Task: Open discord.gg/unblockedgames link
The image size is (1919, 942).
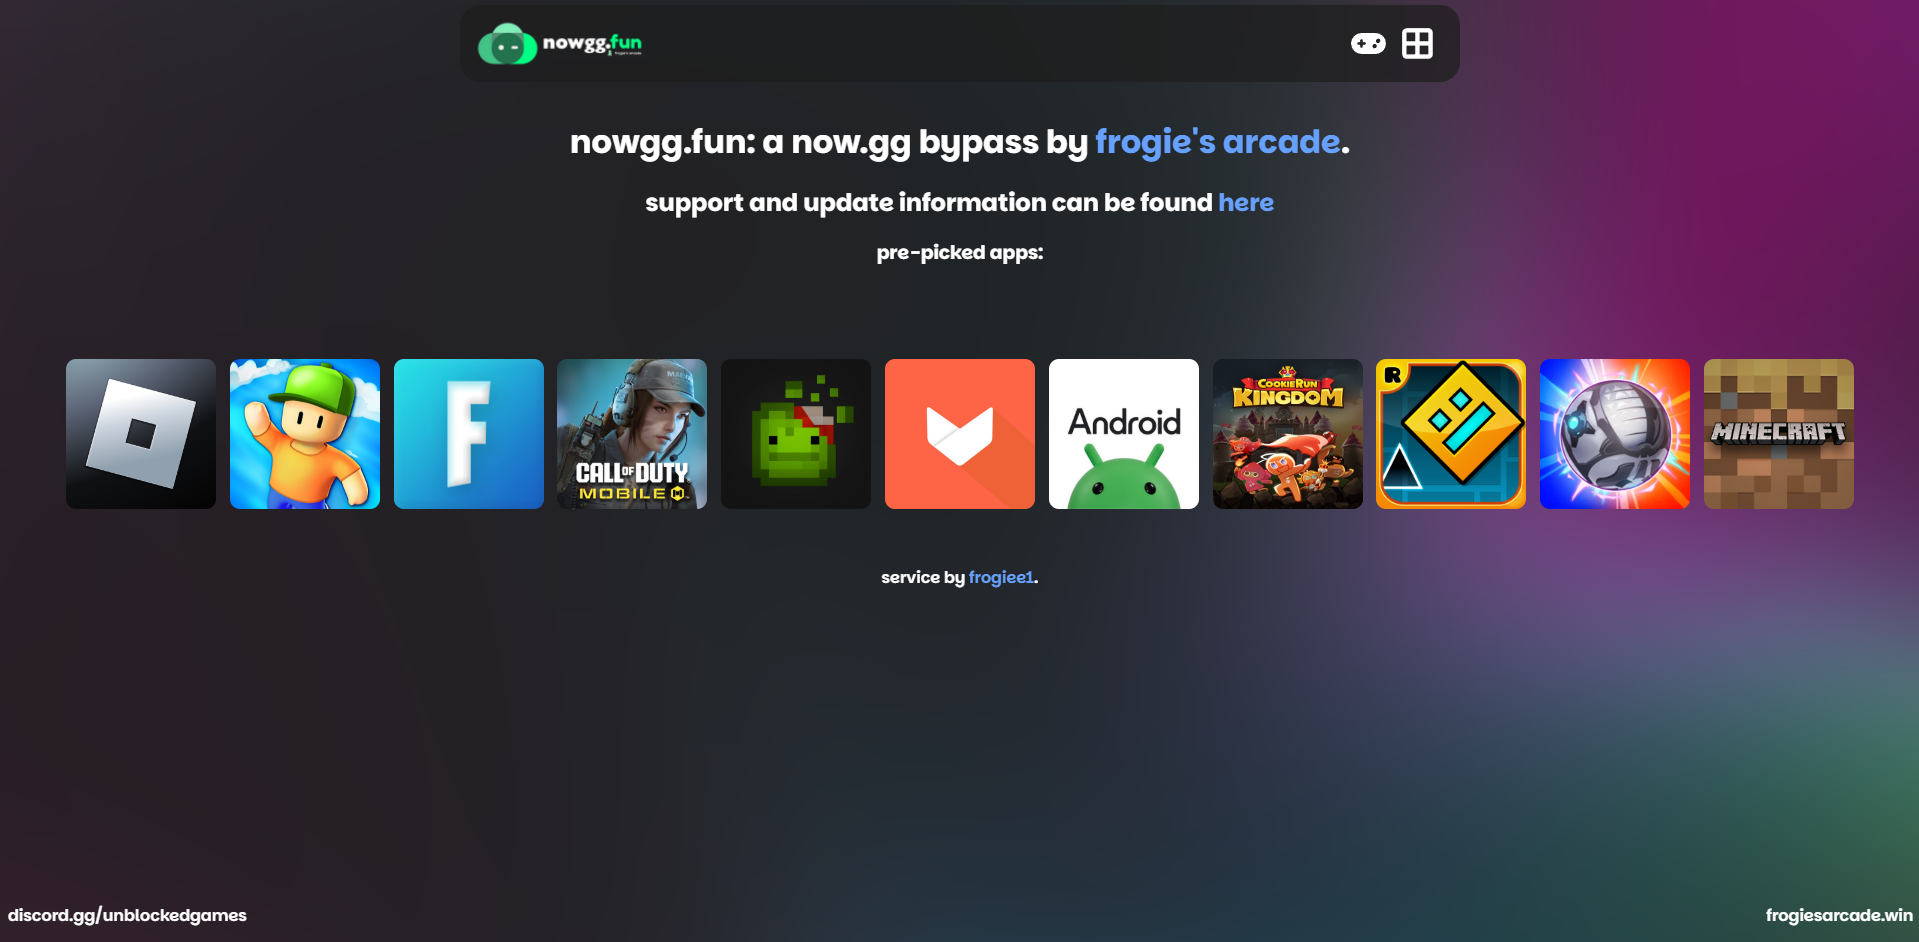Action: [127, 915]
